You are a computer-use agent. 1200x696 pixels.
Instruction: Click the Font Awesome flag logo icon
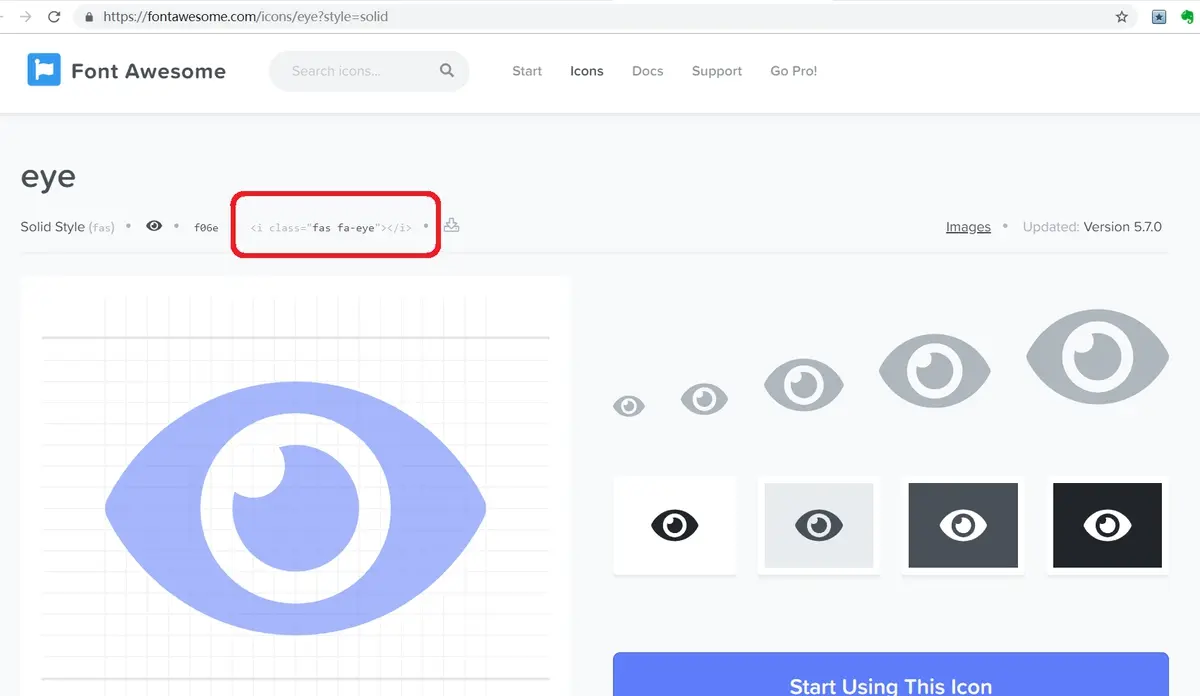pos(44,70)
